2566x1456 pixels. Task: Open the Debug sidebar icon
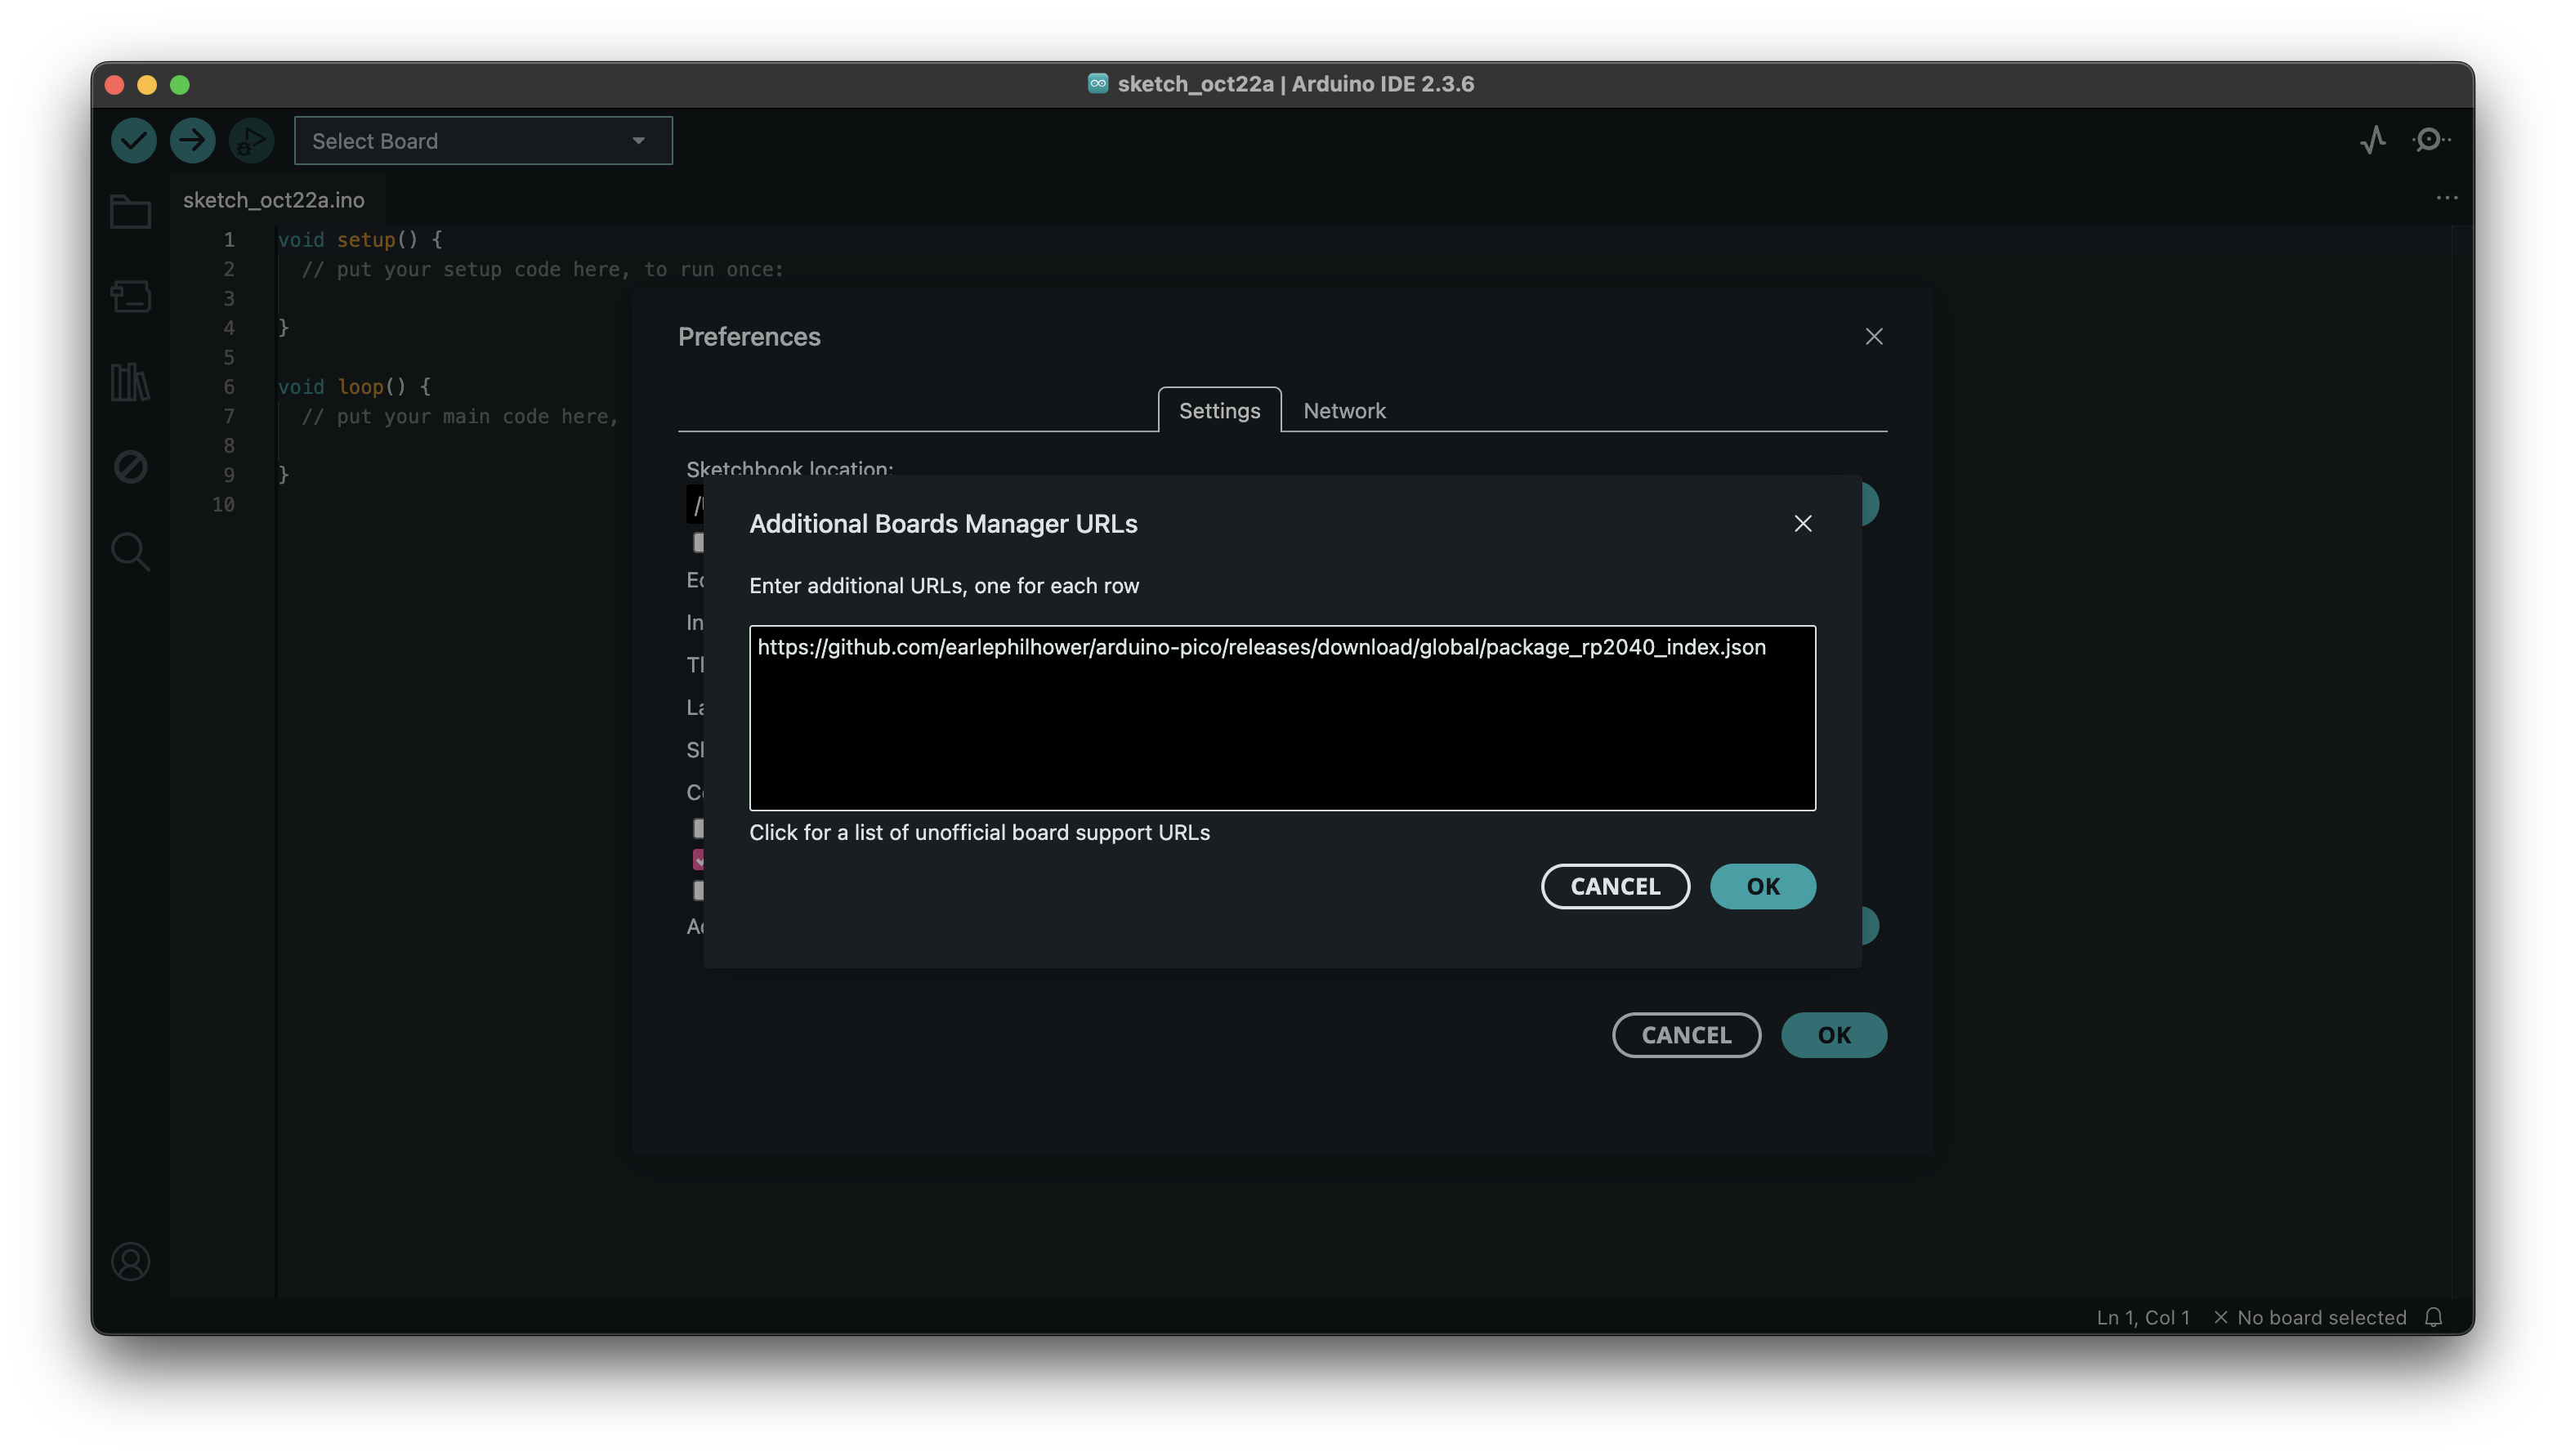(130, 467)
